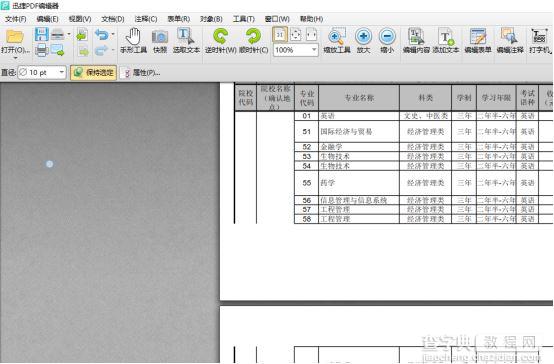Open the 窗口(W) menu

click(x=277, y=19)
